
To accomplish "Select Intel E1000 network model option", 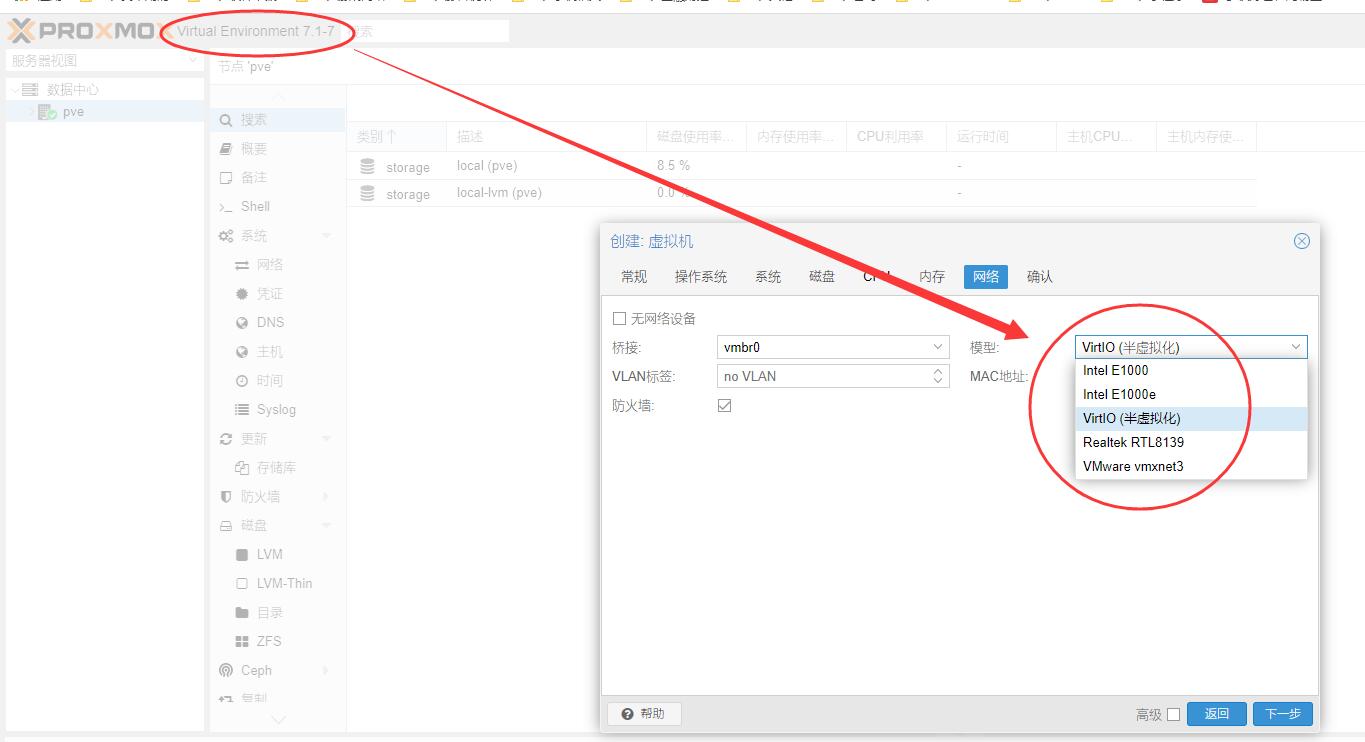I will 1115,370.
